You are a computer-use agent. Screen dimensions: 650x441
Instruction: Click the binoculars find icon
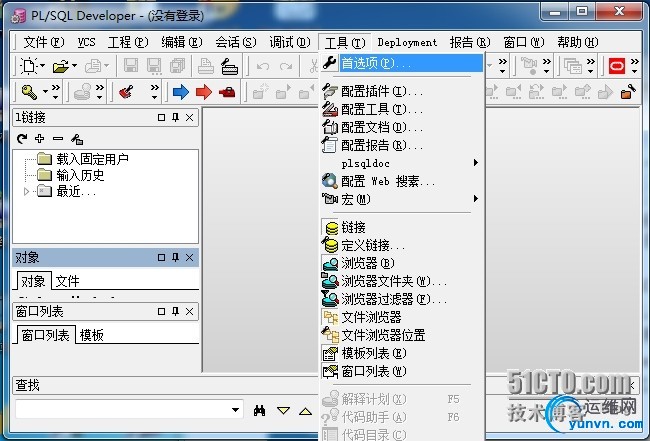tap(260, 410)
